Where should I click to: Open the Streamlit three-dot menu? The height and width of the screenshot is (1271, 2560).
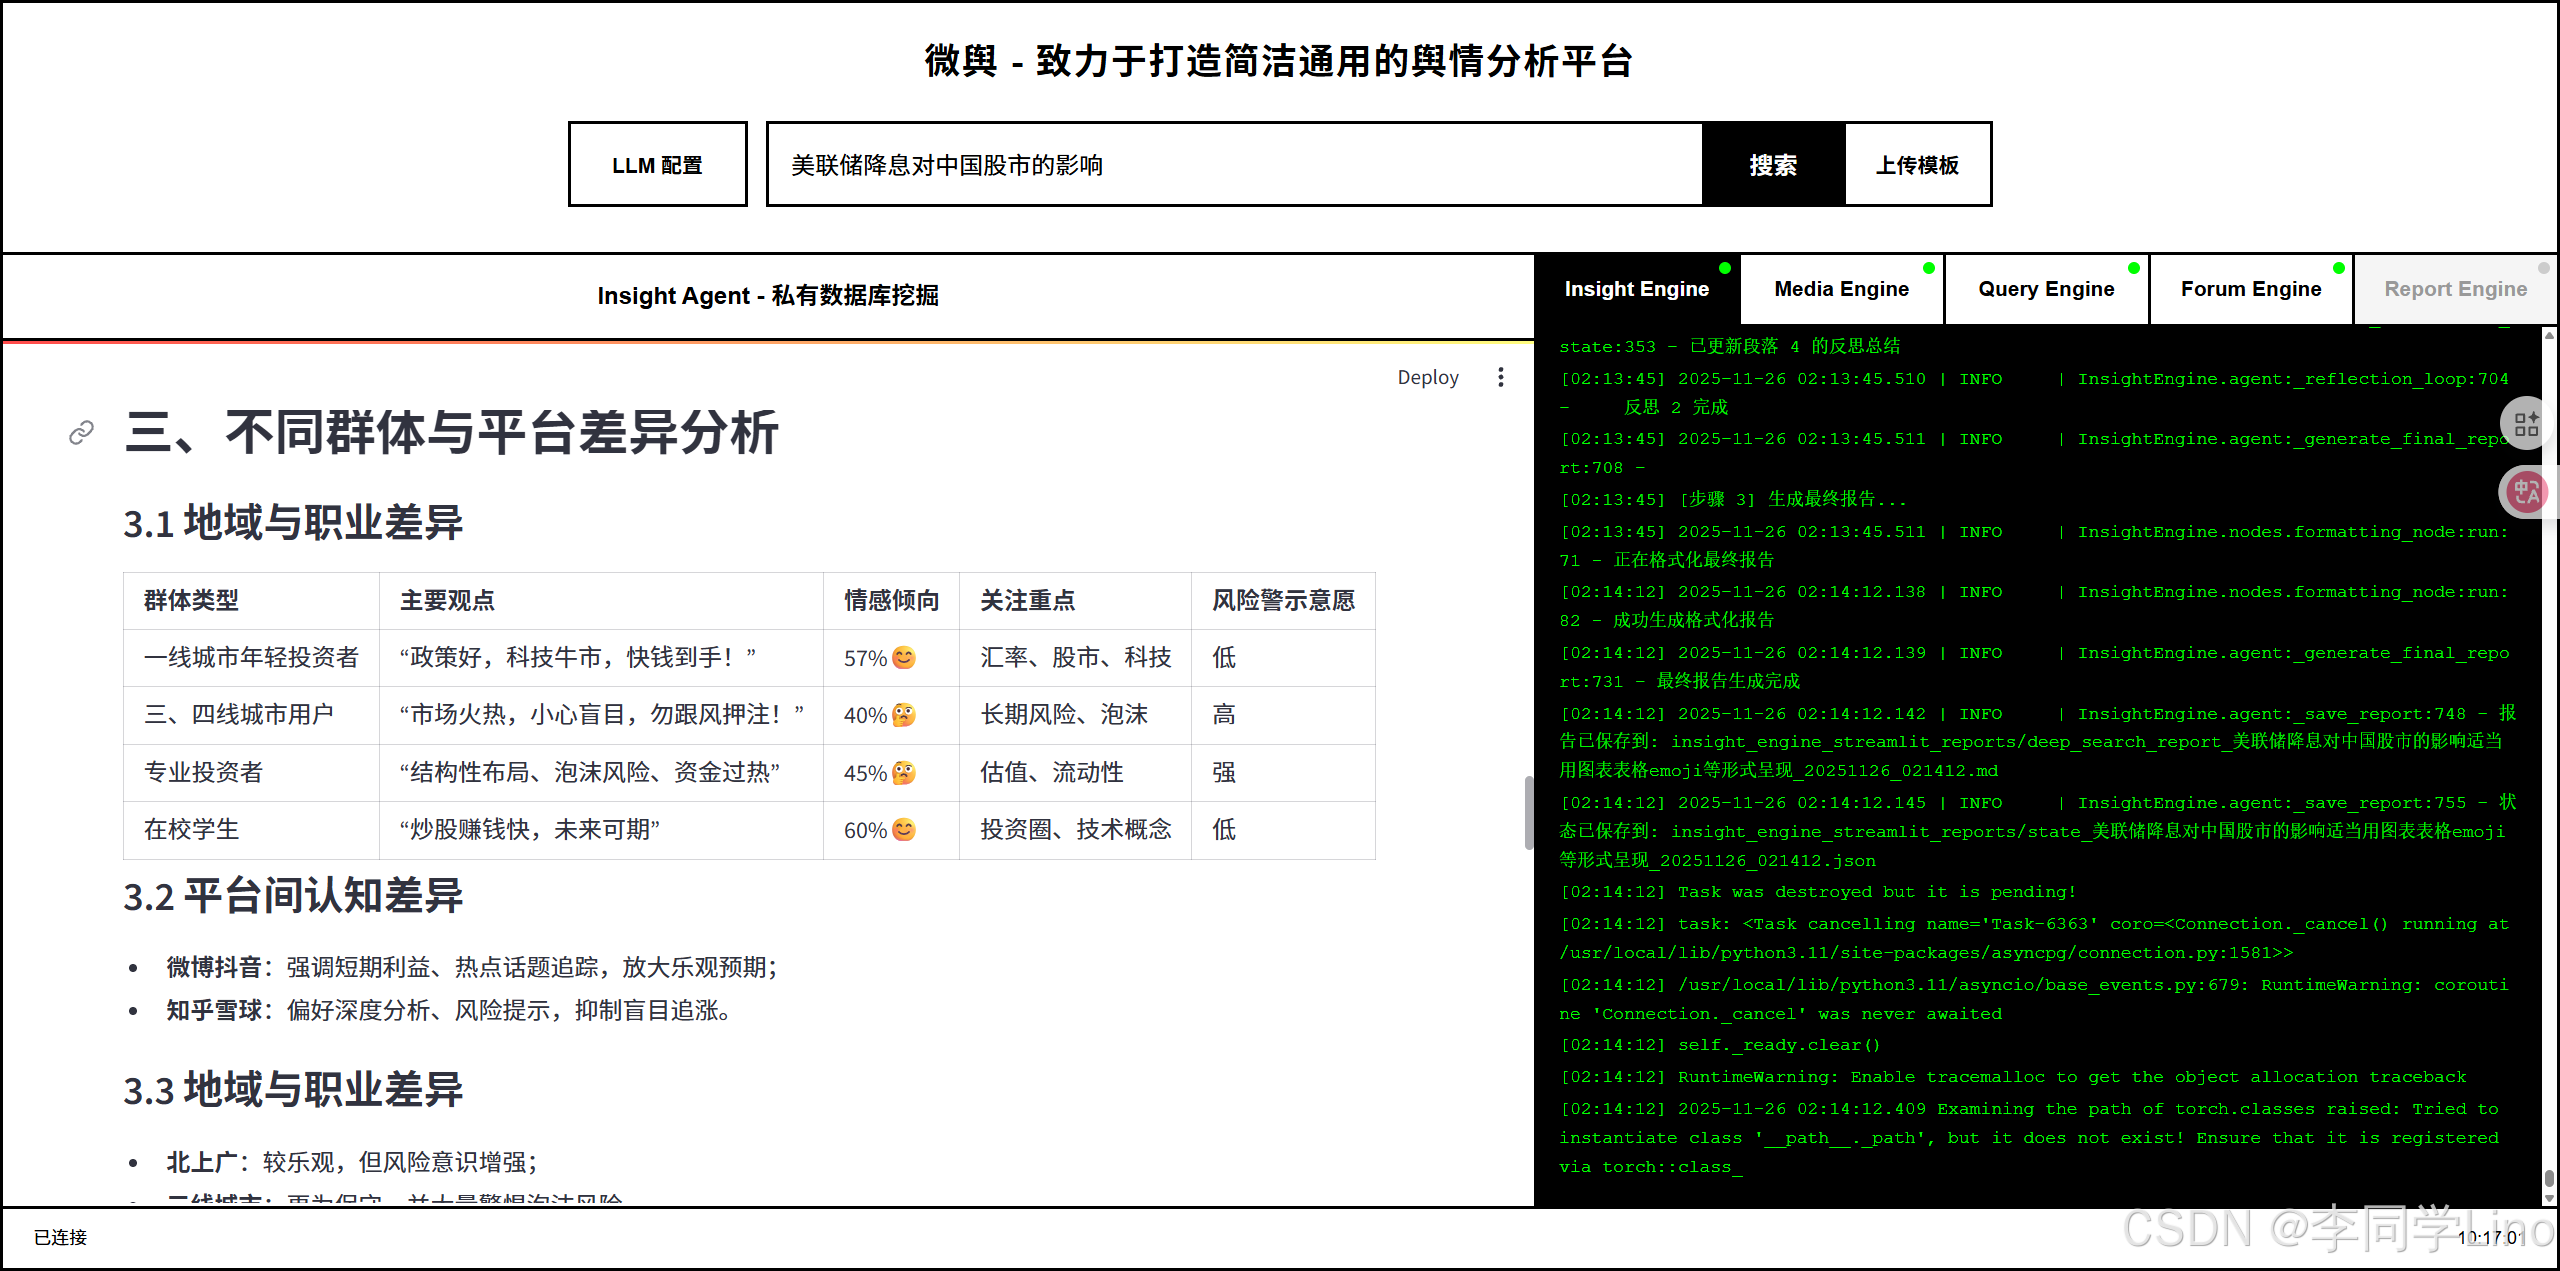(x=1500, y=377)
